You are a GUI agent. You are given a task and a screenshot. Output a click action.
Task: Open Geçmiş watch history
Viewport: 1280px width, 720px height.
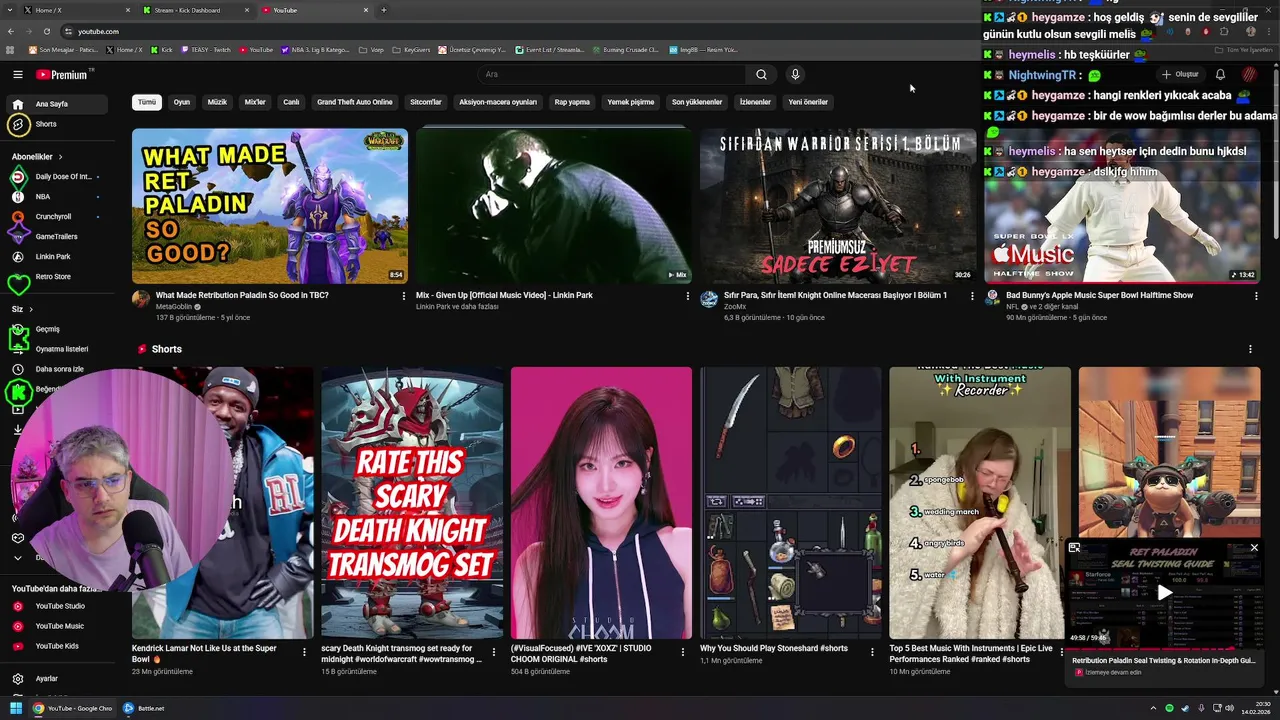47,329
